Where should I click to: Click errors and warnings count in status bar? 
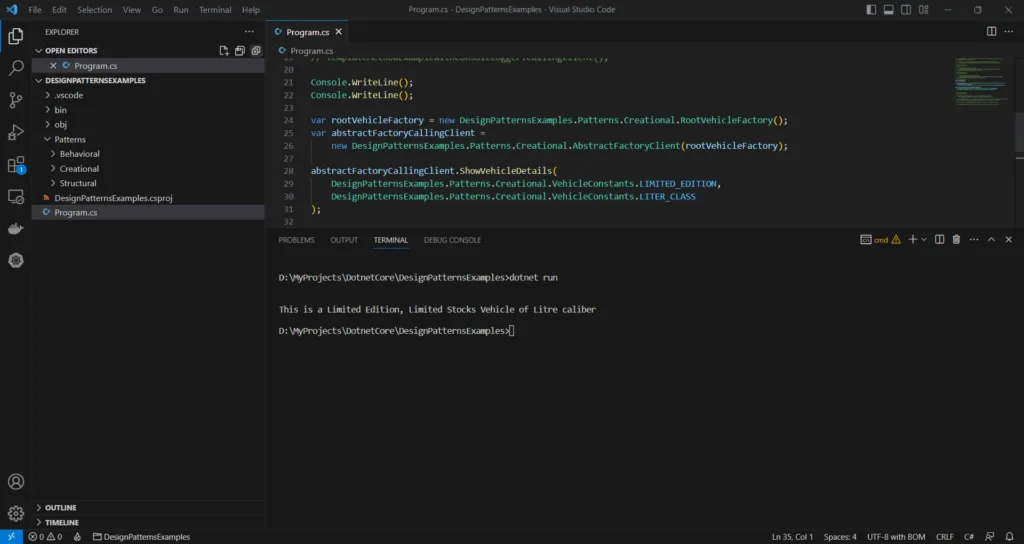[x=45, y=537]
